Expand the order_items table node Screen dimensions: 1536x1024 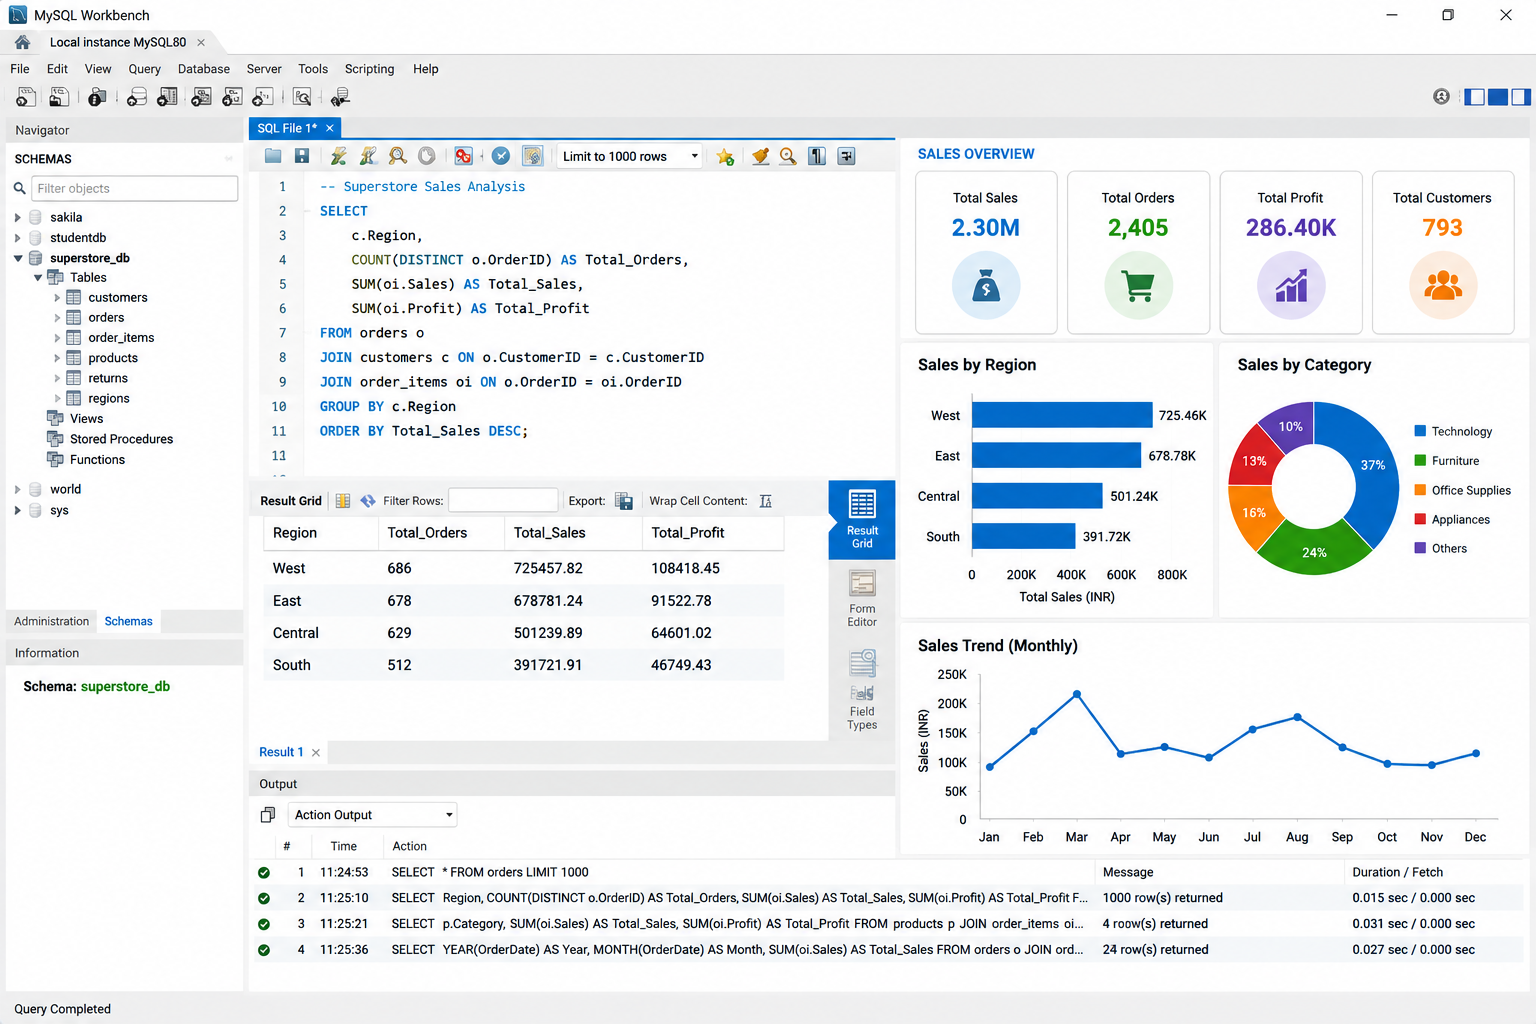tap(57, 338)
